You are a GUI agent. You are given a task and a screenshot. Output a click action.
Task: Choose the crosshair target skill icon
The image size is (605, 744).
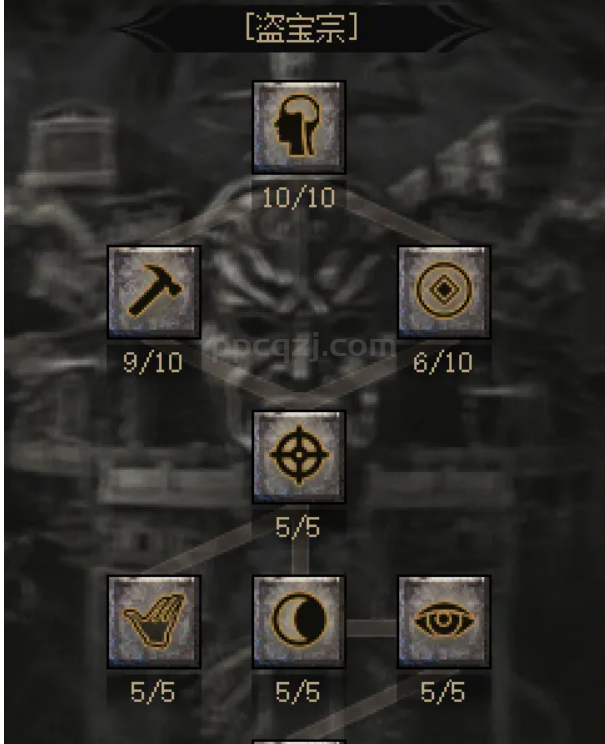coord(298,456)
